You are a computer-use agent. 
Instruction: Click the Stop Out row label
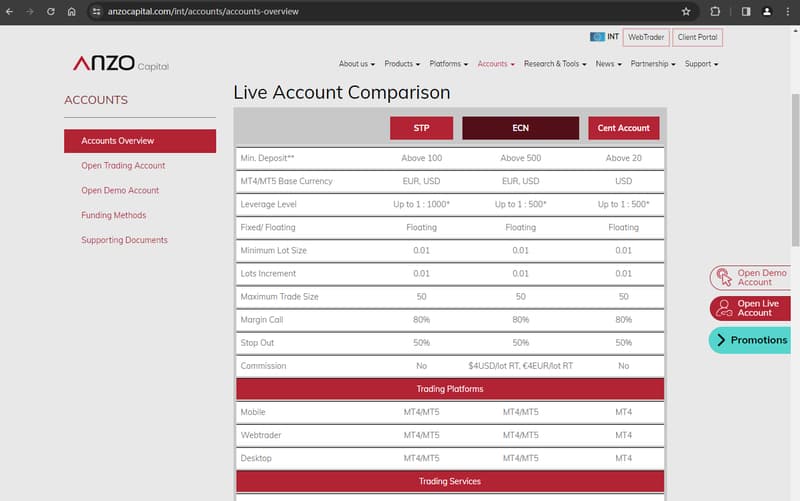coord(257,343)
